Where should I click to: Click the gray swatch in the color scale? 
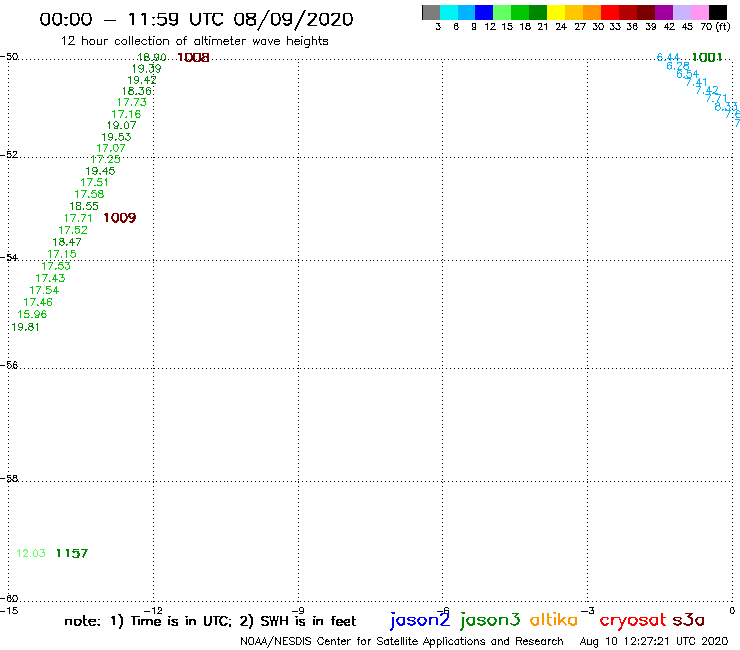[431, 12]
